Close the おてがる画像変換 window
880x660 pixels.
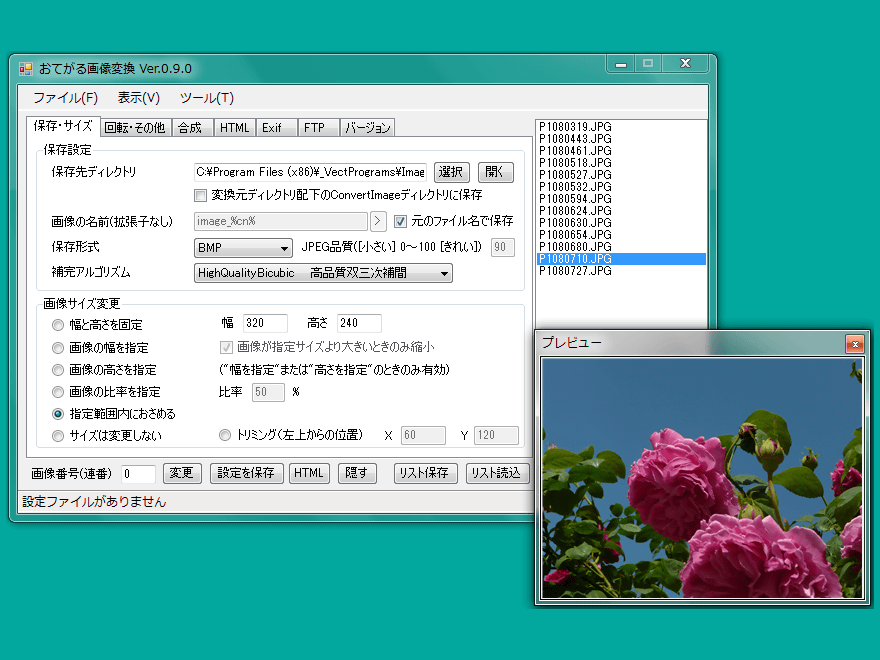(685, 64)
